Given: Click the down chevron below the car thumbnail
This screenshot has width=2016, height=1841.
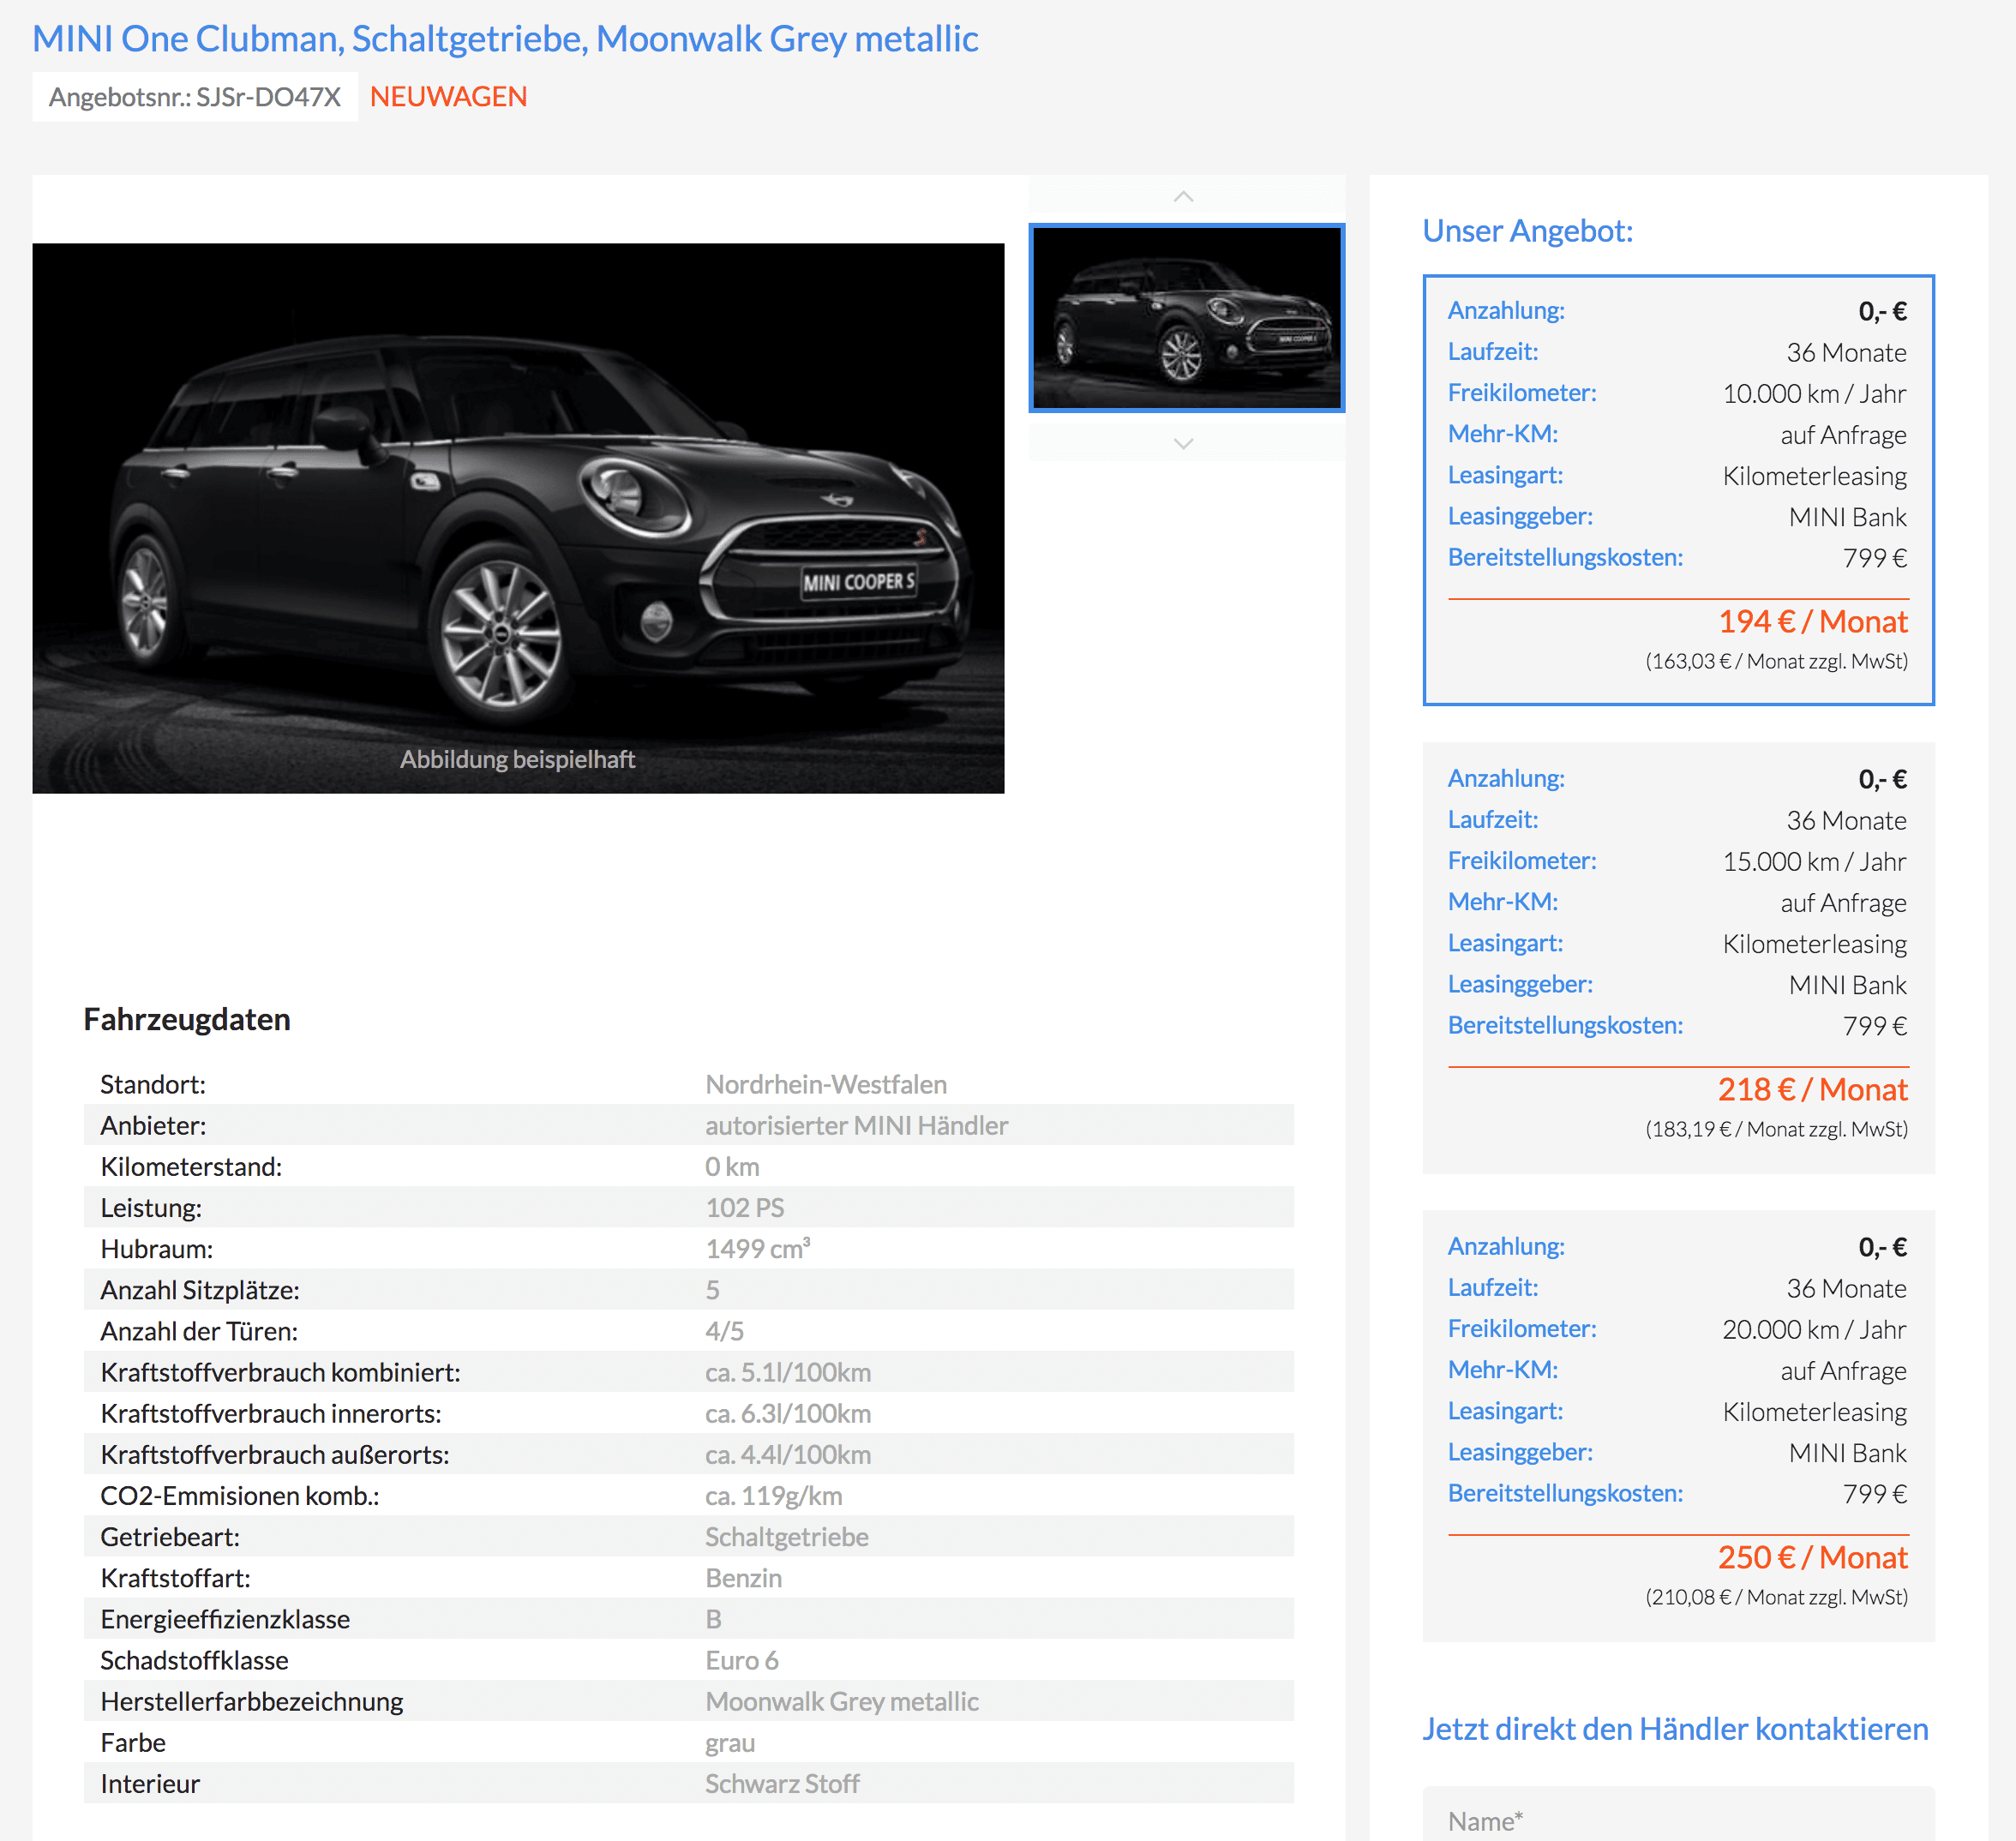Looking at the screenshot, I should pyautogui.click(x=1183, y=443).
